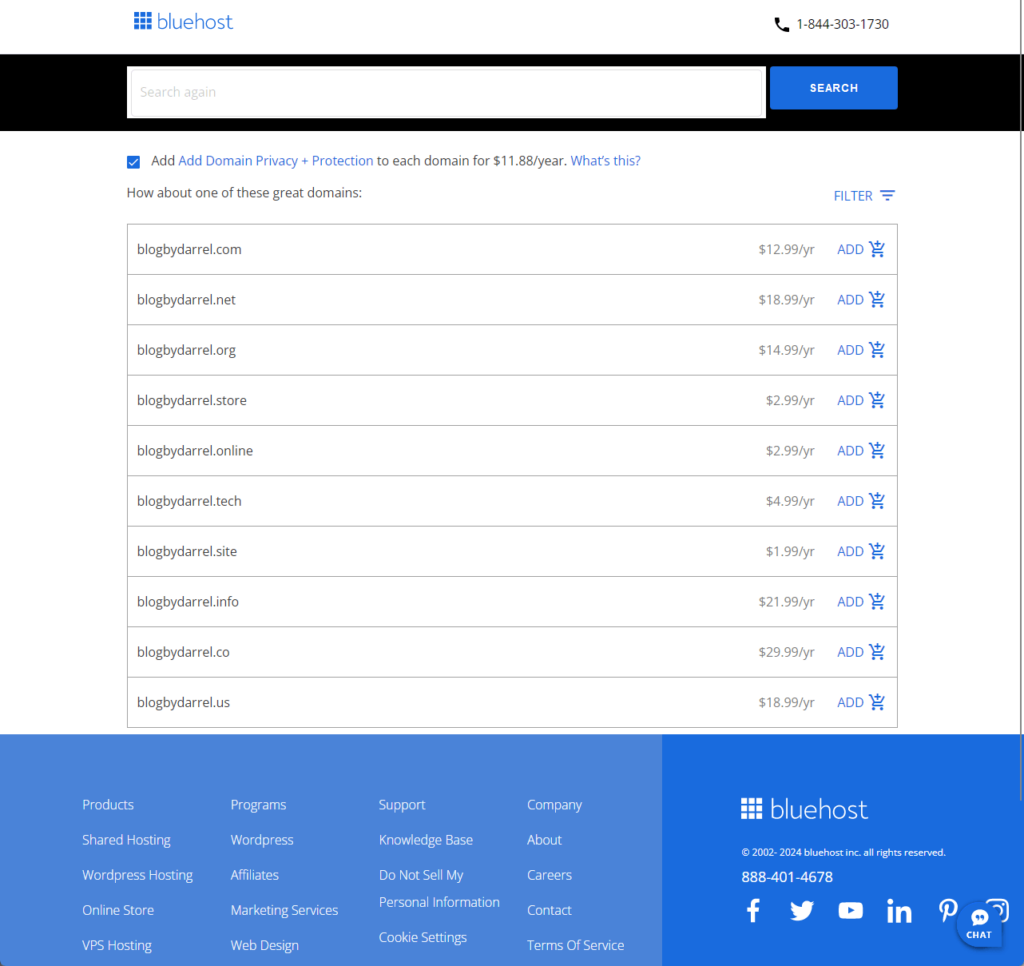Open Terms Of Service footer link
This screenshot has width=1024, height=966.
tap(575, 945)
